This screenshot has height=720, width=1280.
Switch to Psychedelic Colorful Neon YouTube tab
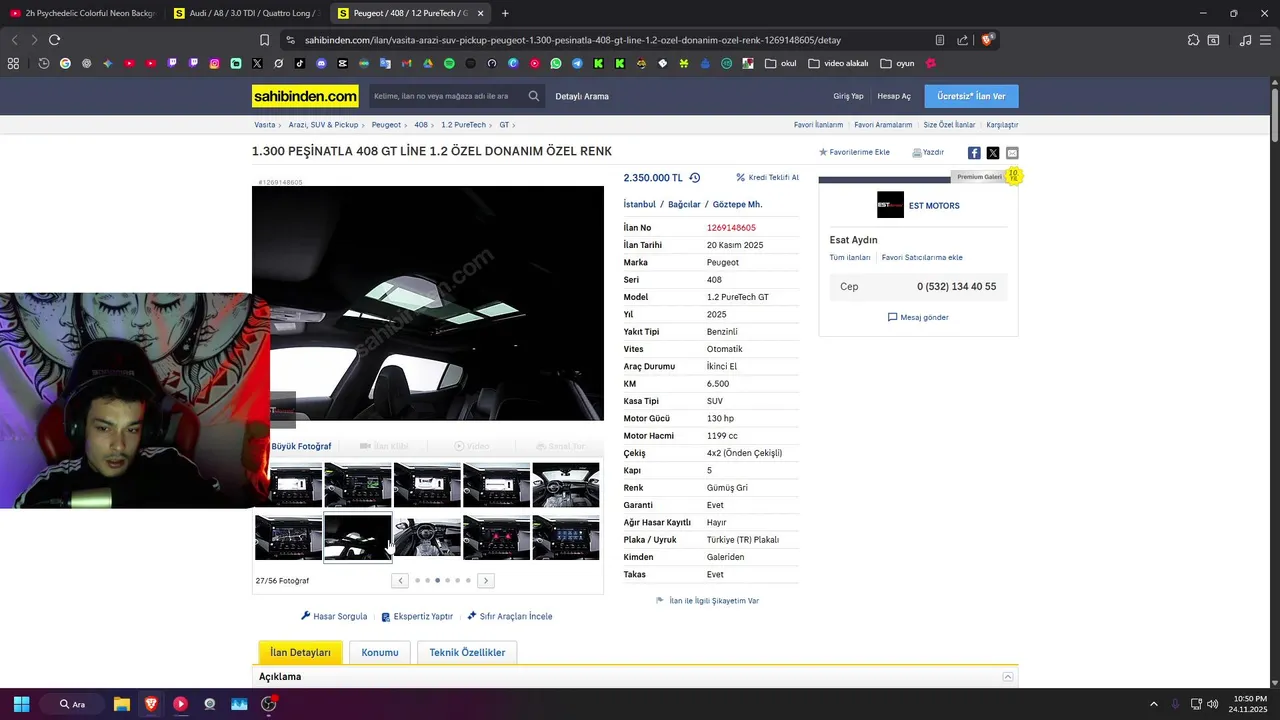(82, 13)
